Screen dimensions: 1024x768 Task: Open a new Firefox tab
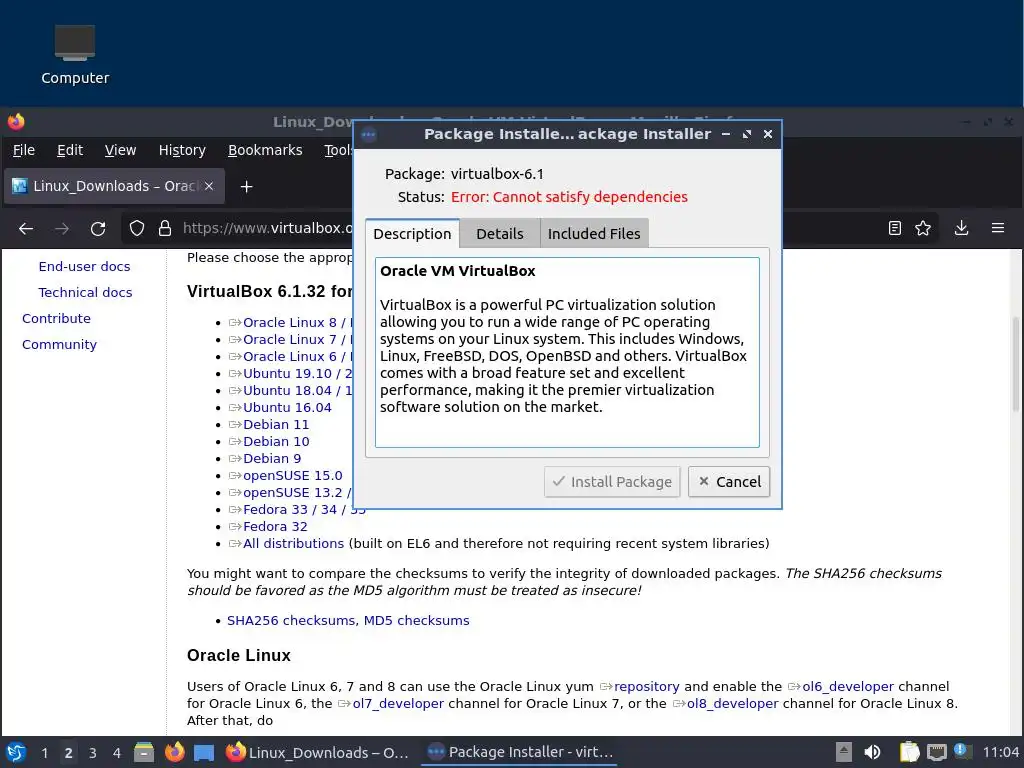coord(246,187)
